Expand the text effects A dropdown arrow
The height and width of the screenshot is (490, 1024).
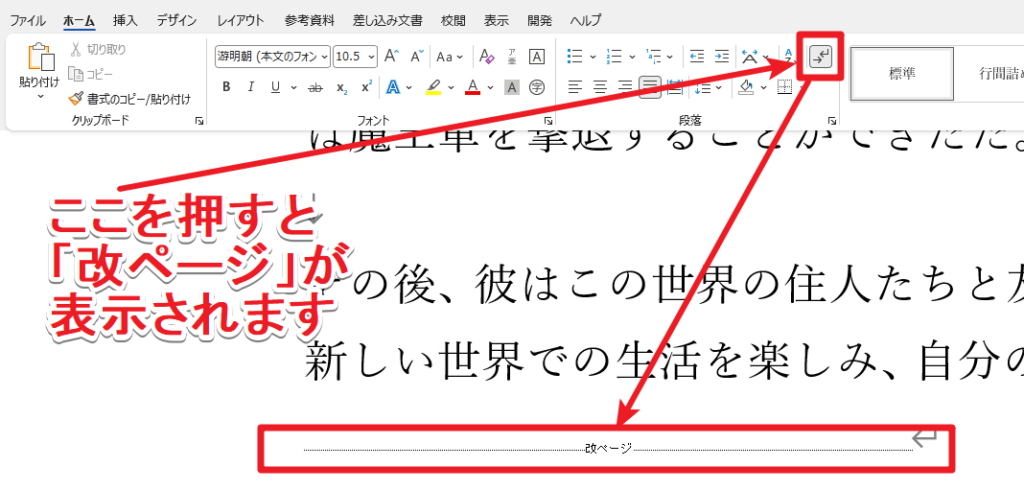click(409, 87)
